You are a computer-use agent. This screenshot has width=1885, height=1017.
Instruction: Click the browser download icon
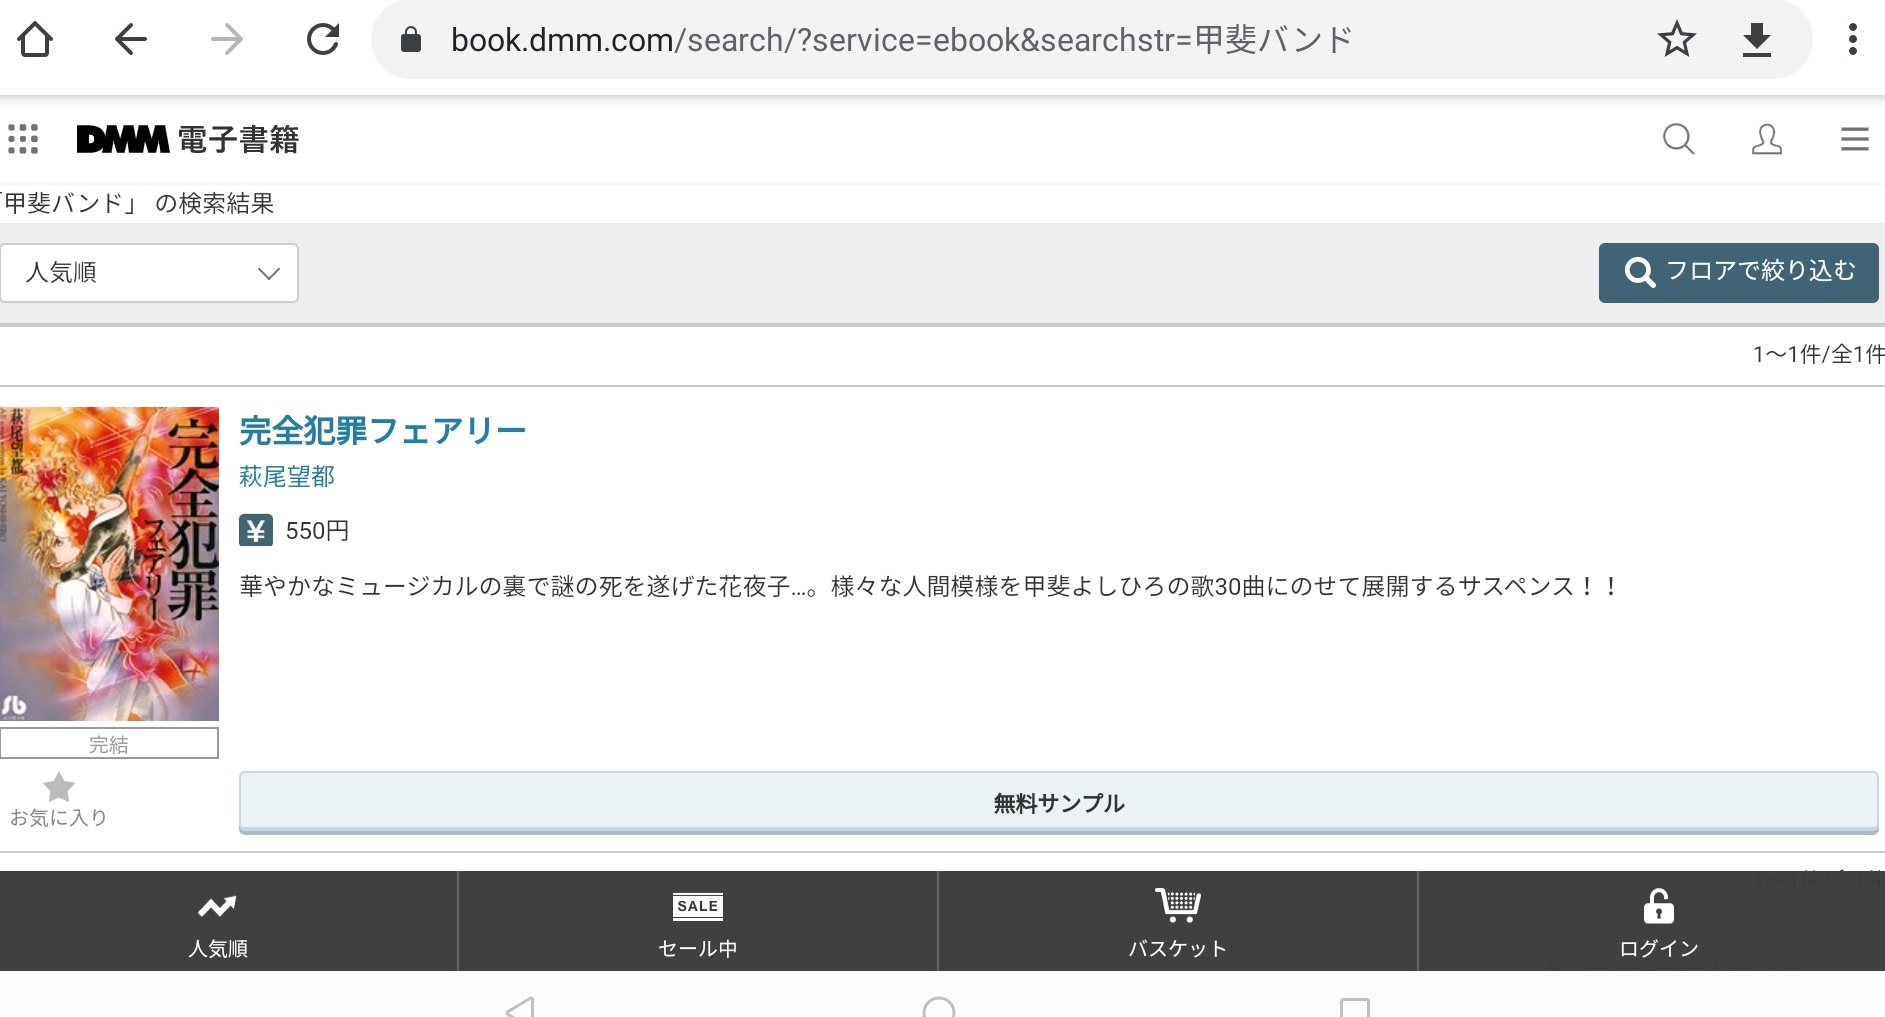[1756, 40]
